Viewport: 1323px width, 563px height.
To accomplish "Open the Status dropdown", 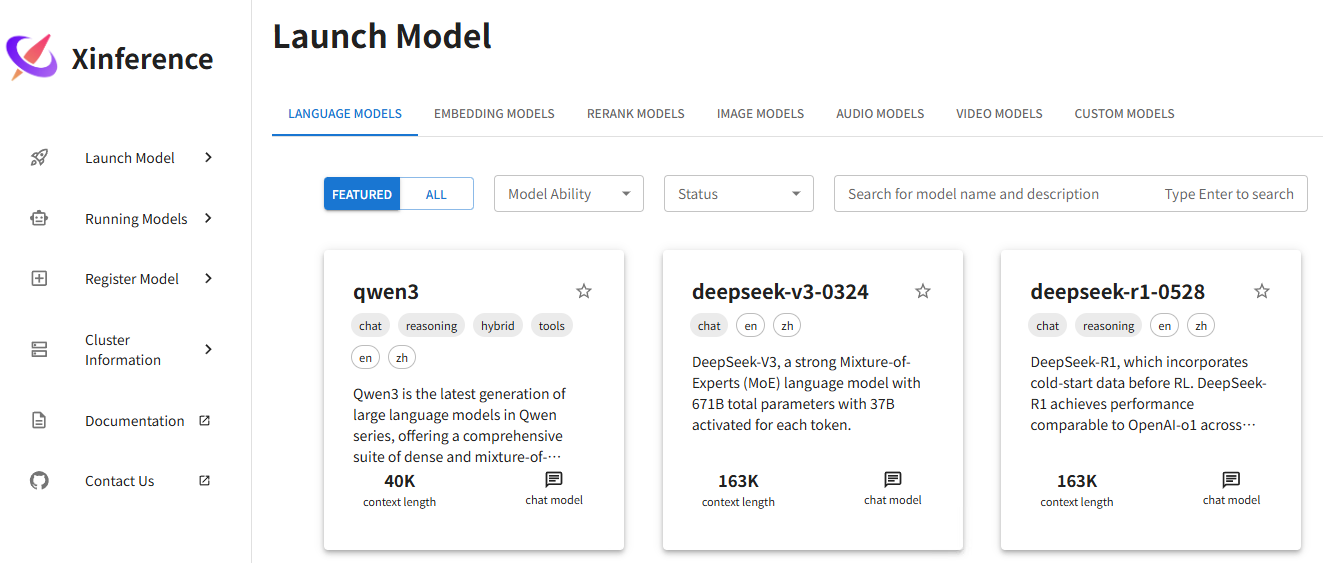I will (738, 194).
